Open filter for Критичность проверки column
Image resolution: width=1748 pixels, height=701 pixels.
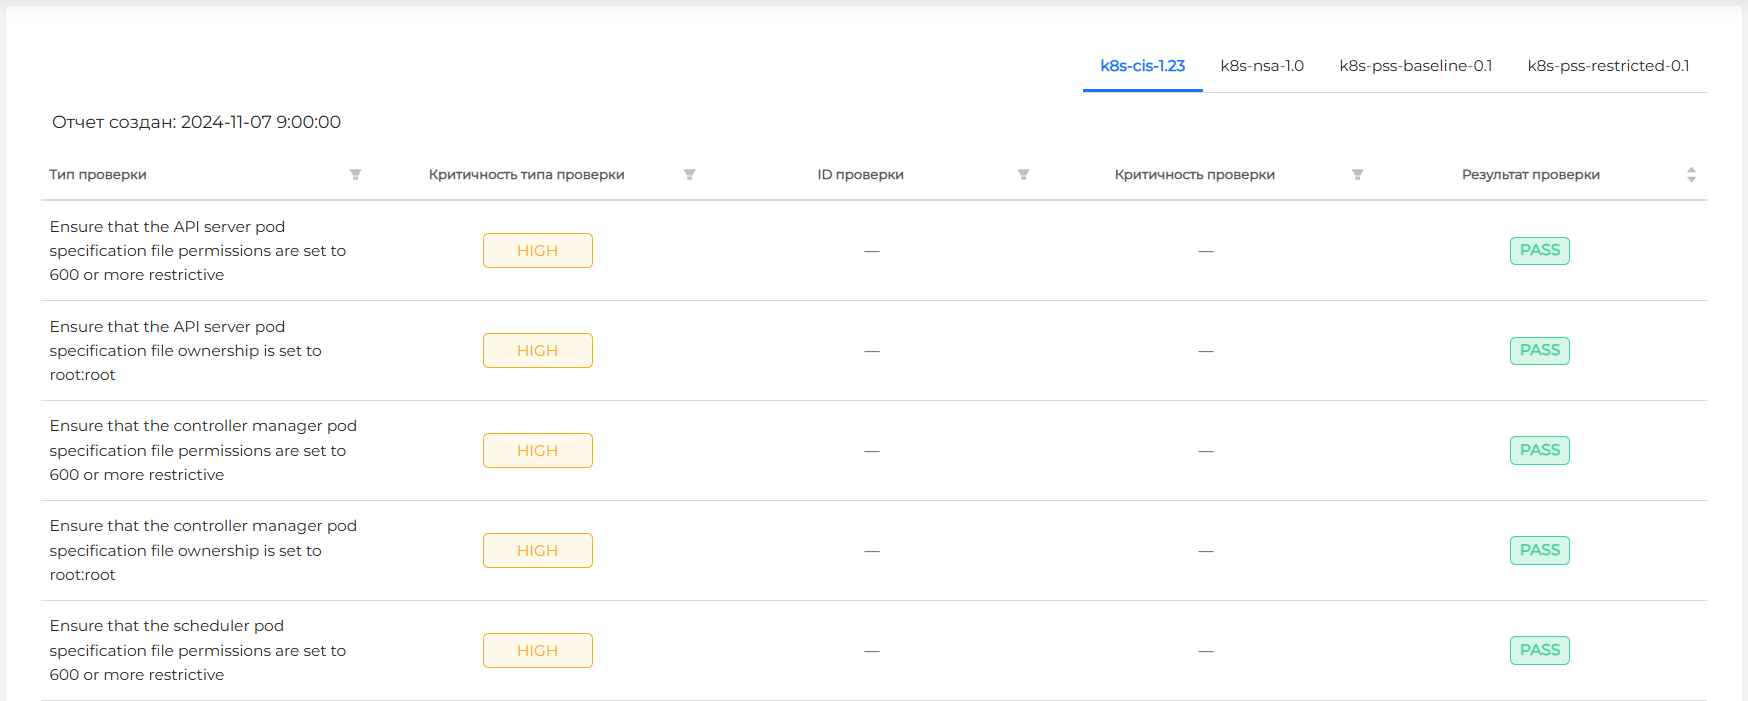coord(1357,175)
